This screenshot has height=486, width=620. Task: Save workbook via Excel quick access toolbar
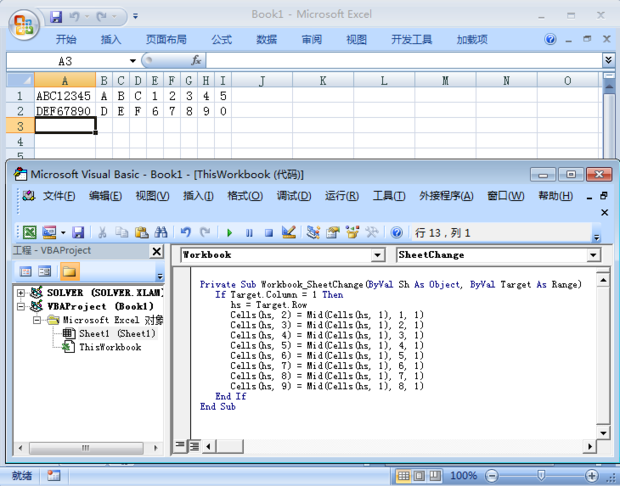pyautogui.click(x=56, y=17)
